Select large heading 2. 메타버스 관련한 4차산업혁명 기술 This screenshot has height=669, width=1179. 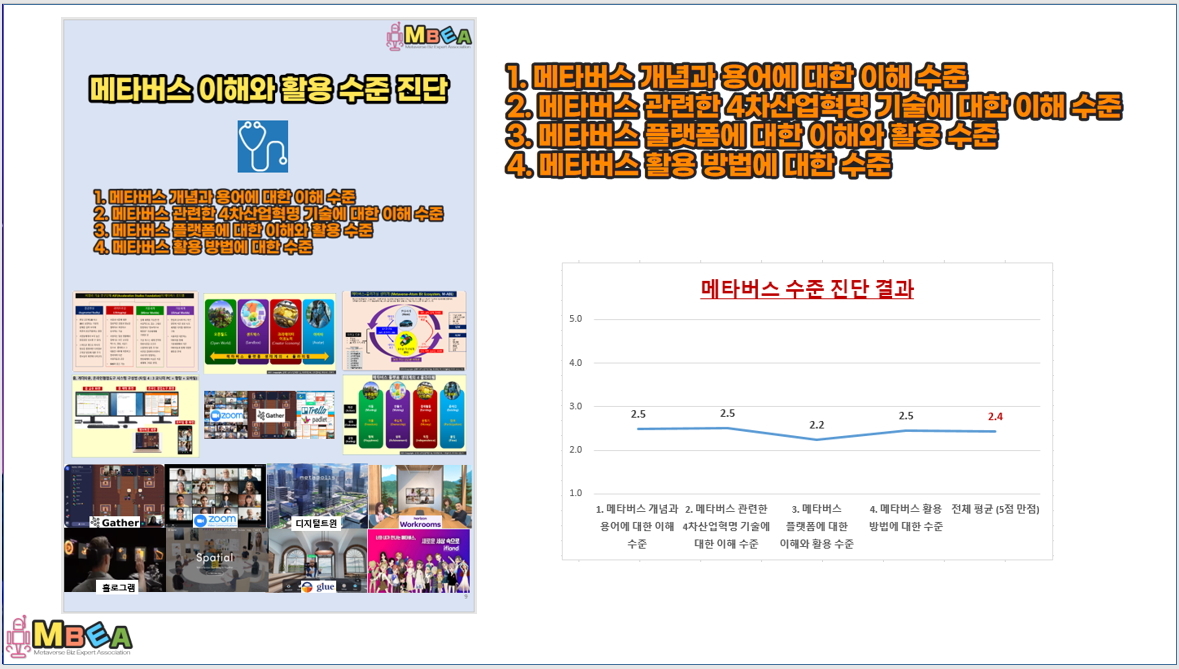tap(814, 105)
